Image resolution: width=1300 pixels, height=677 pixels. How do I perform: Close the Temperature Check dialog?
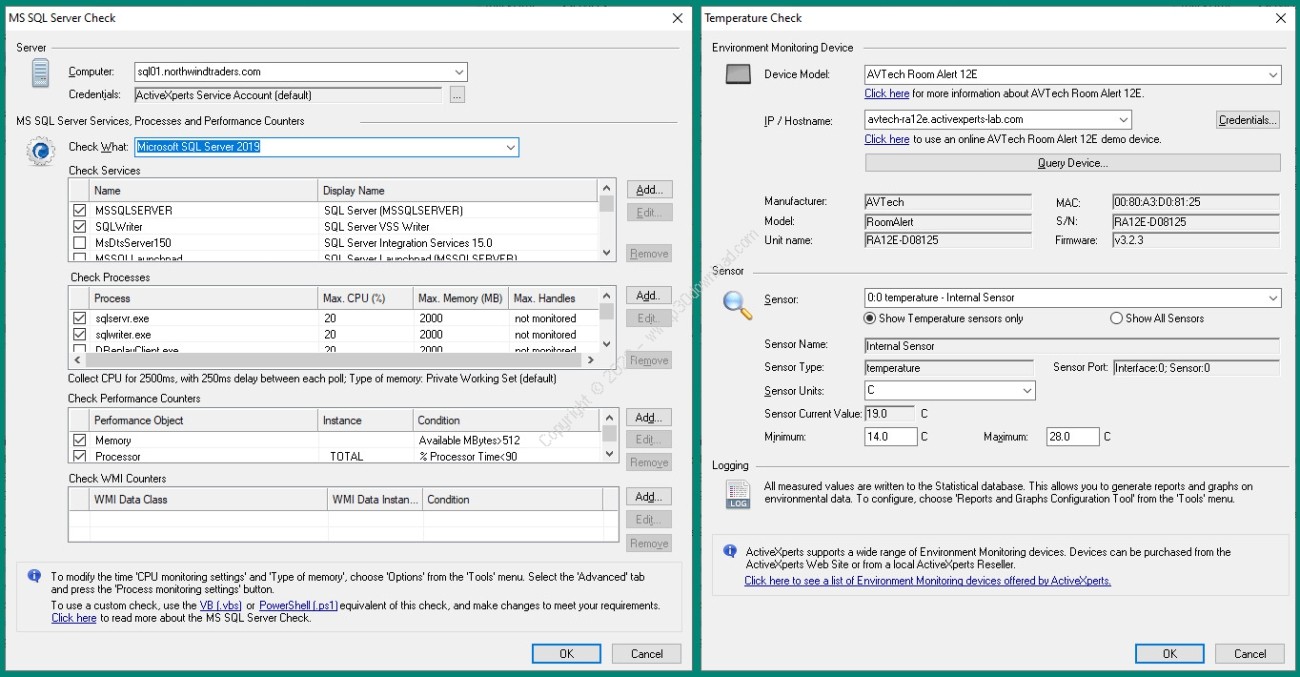click(1281, 18)
